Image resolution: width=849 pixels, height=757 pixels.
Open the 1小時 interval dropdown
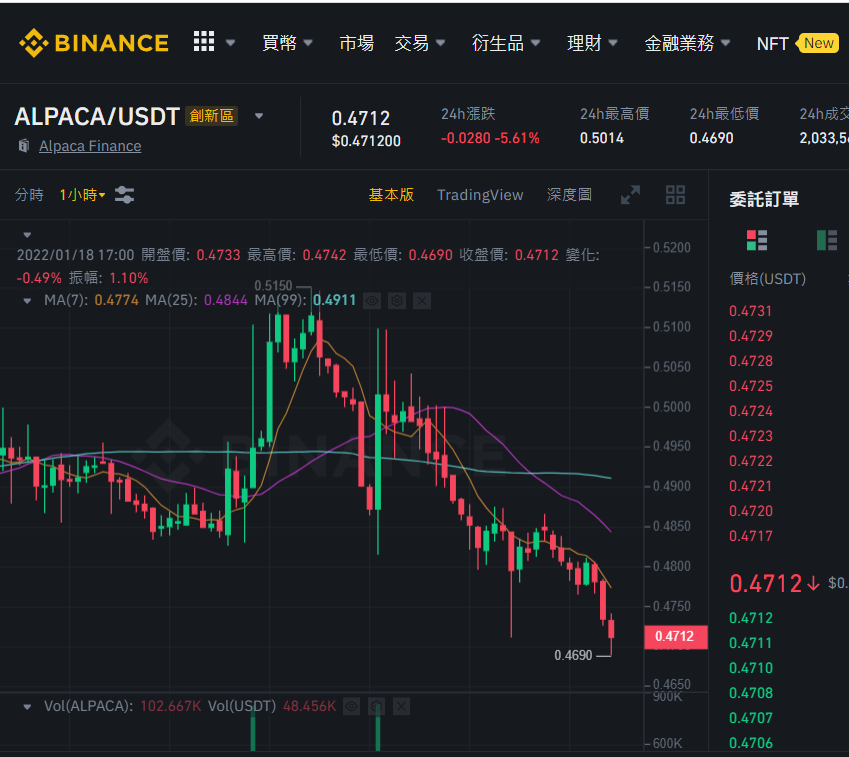(x=82, y=194)
